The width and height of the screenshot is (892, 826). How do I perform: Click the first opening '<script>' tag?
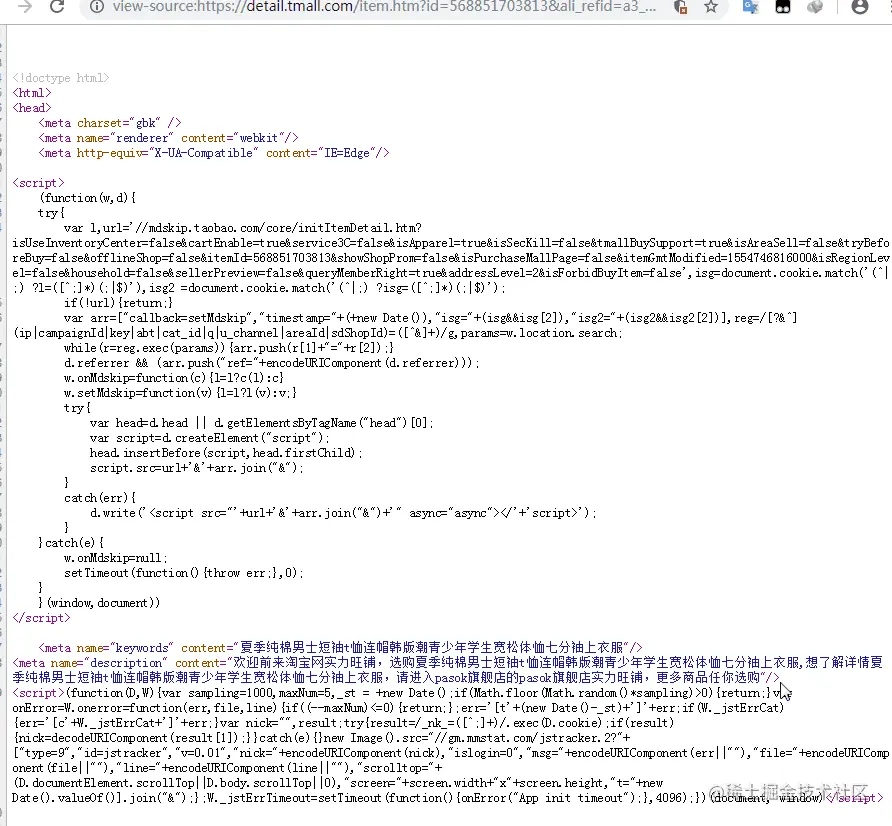tap(39, 183)
